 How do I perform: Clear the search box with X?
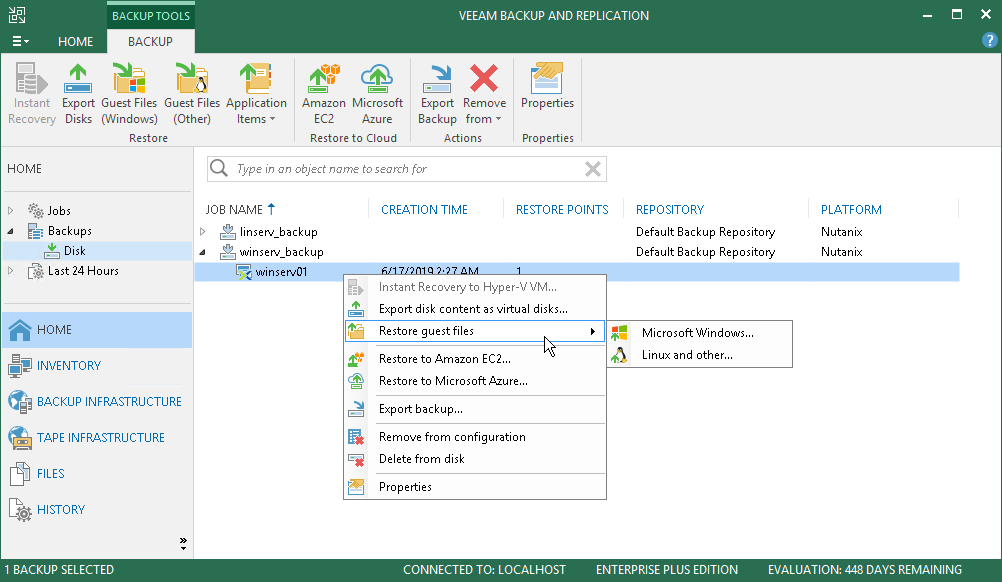coord(593,169)
